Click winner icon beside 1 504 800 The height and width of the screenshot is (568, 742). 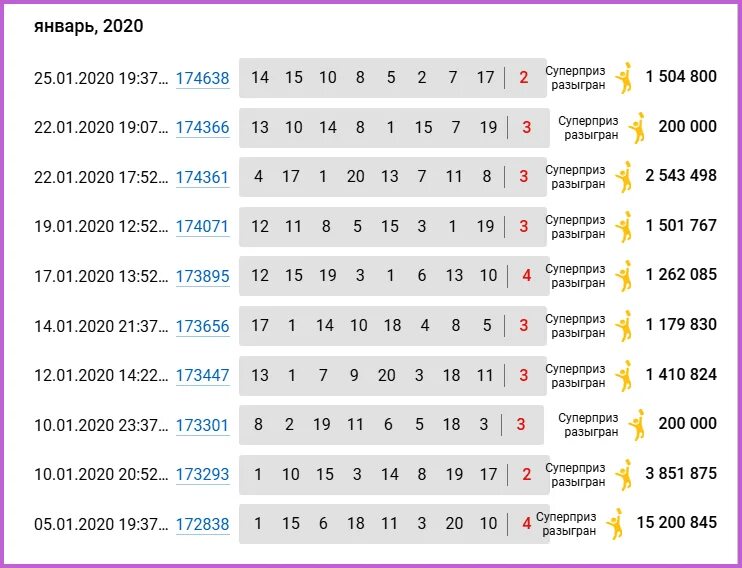click(624, 78)
